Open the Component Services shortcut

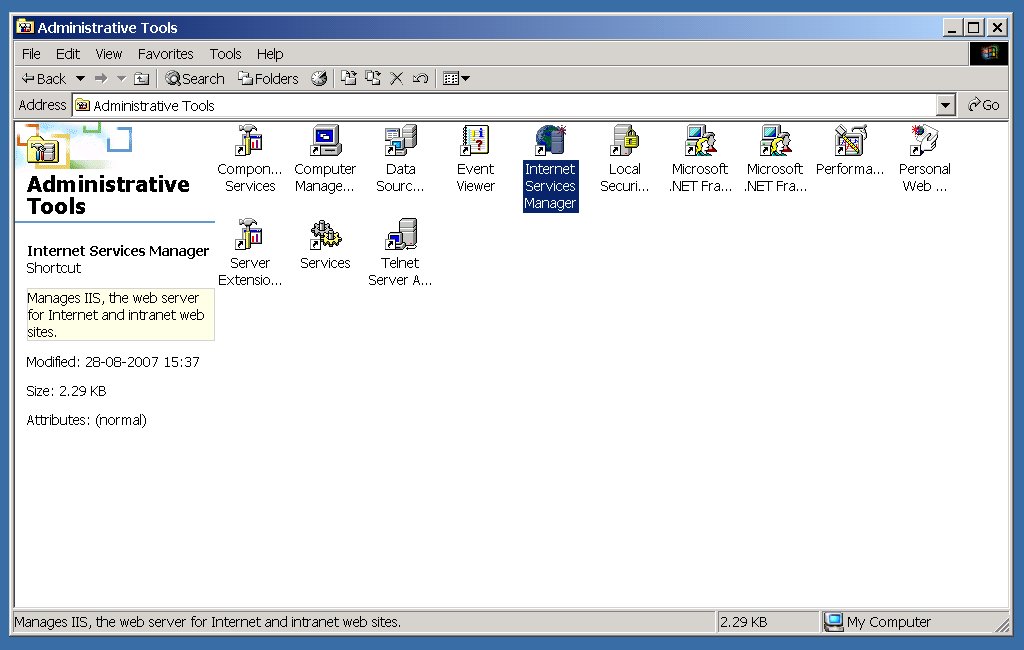[249, 159]
